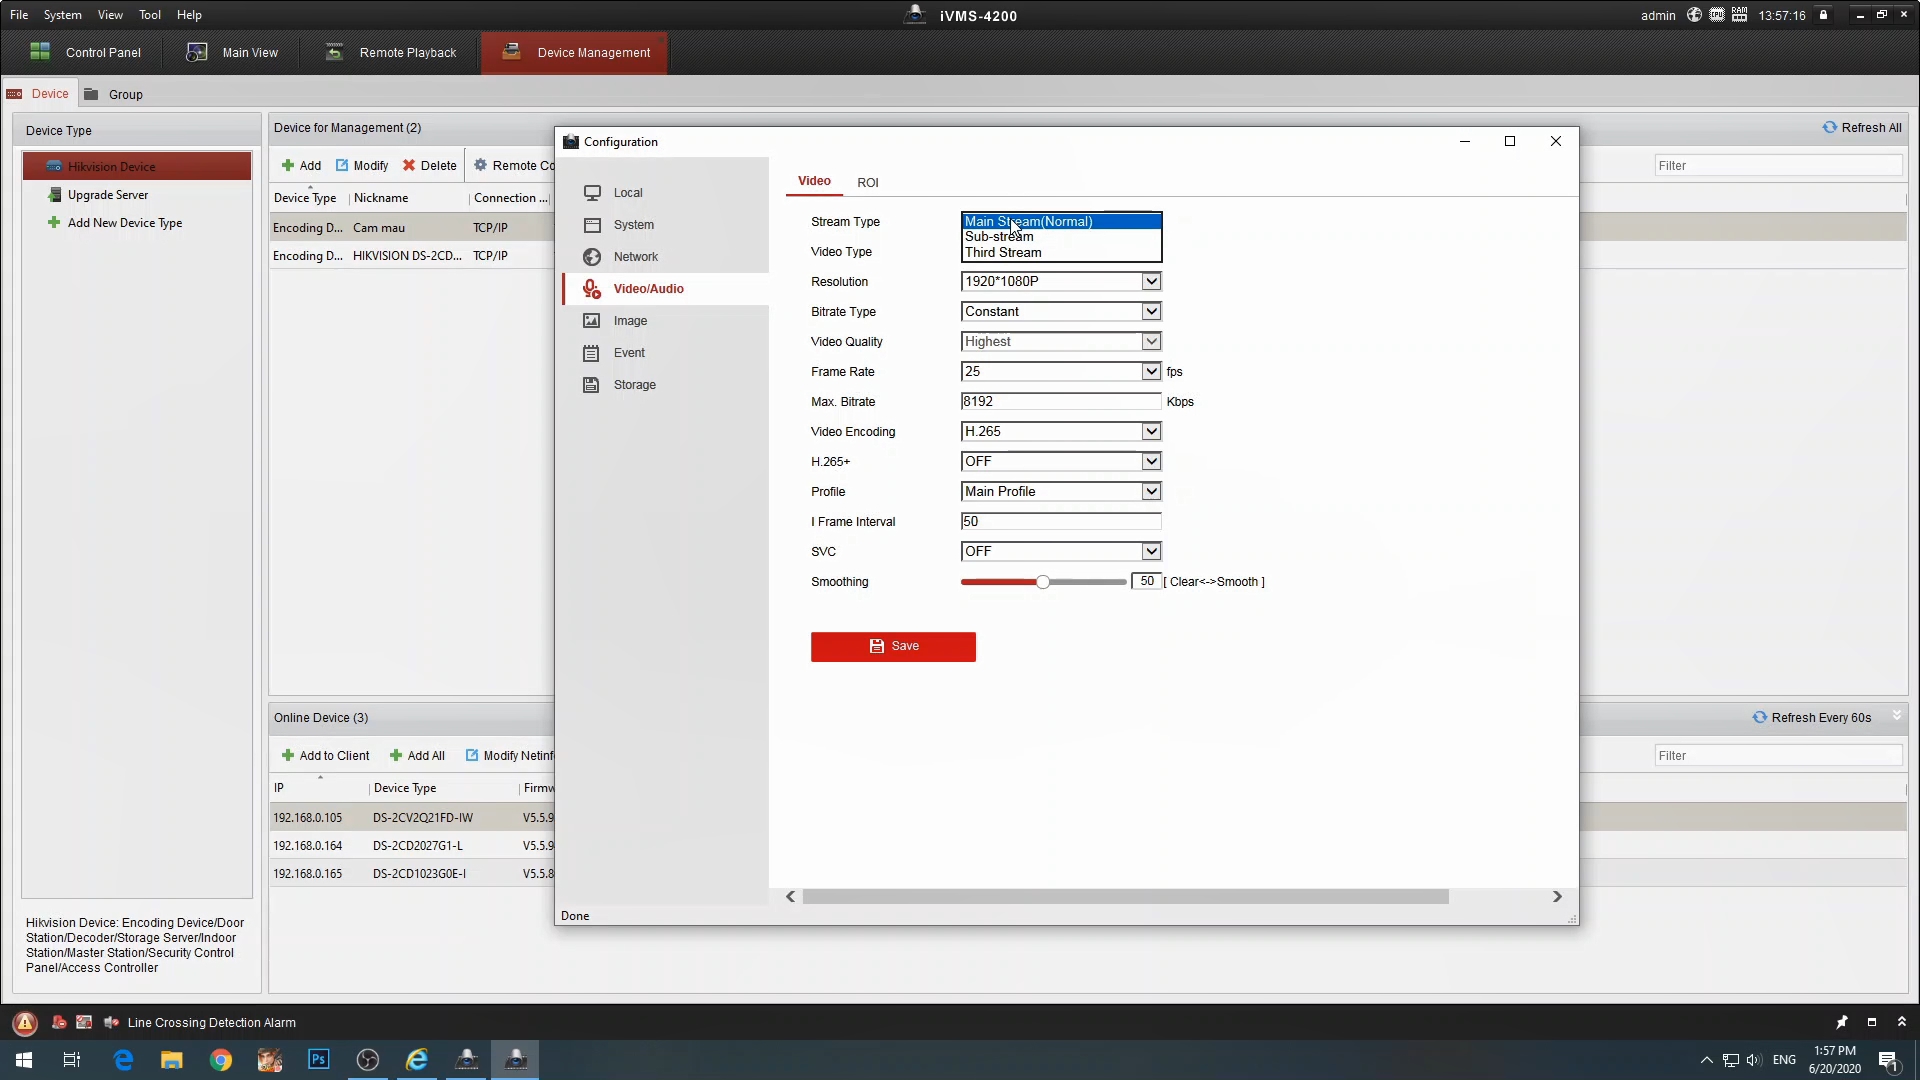Click scroll left arrow in Configuration
The image size is (1920, 1080).
click(x=791, y=897)
